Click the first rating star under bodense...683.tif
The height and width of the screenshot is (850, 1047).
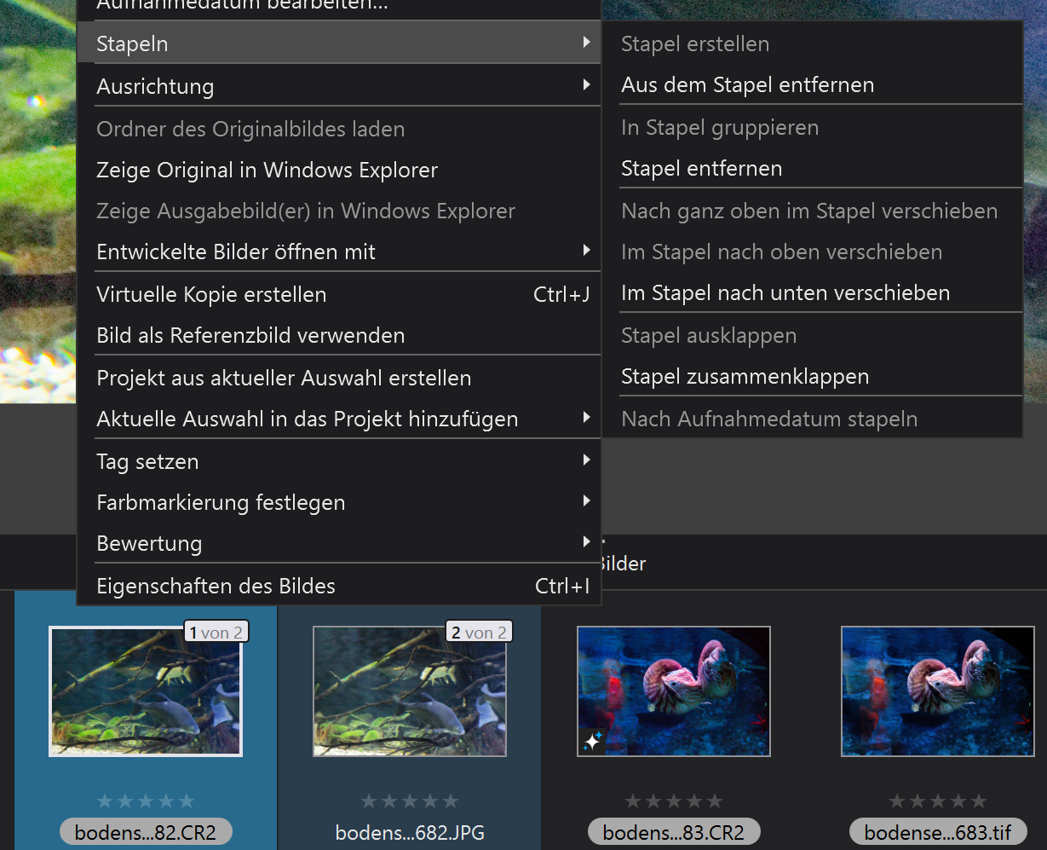pyautogui.click(x=898, y=800)
